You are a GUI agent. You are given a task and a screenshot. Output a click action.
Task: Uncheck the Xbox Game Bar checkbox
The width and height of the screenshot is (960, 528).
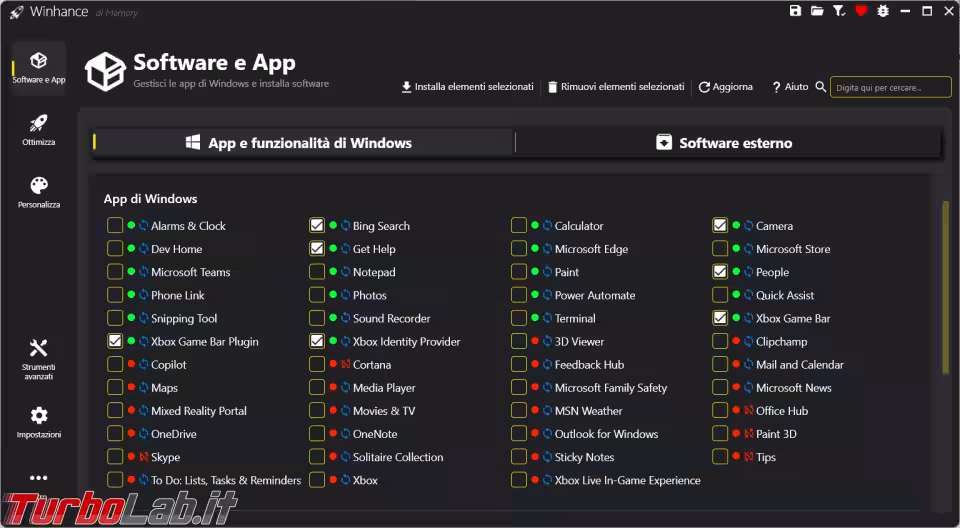pos(720,319)
